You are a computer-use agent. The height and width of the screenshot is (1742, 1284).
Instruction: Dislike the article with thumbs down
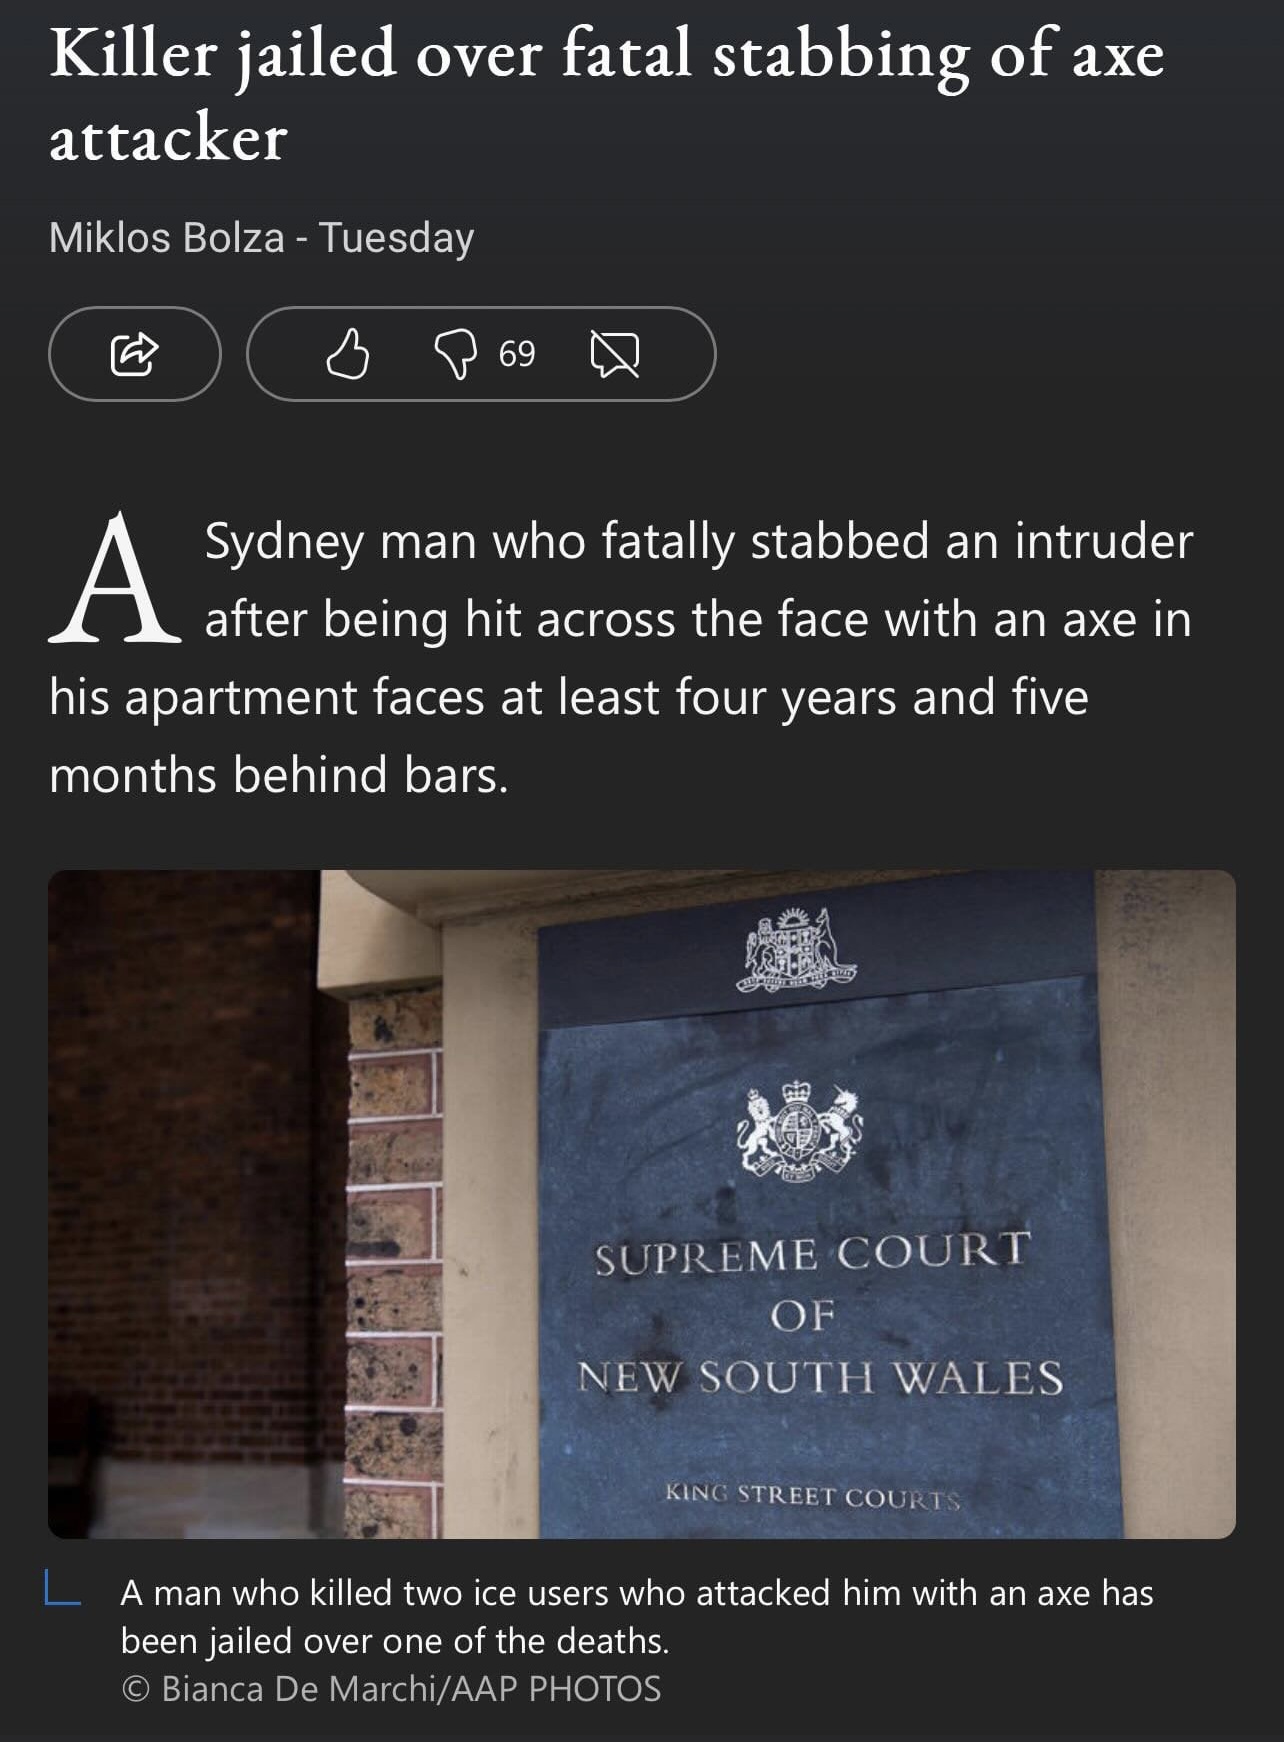[454, 356]
